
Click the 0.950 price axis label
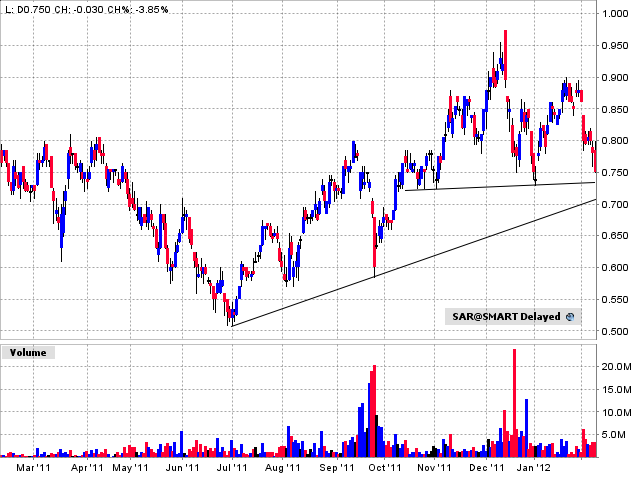pos(615,46)
